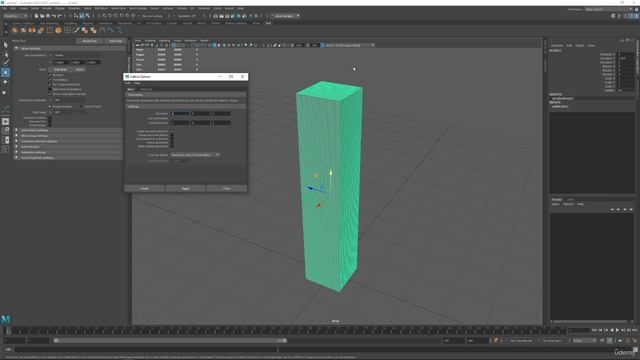Click the Maya home icon bottom-left
The width and height of the screenshot is (640, 360).
(5, 319)
